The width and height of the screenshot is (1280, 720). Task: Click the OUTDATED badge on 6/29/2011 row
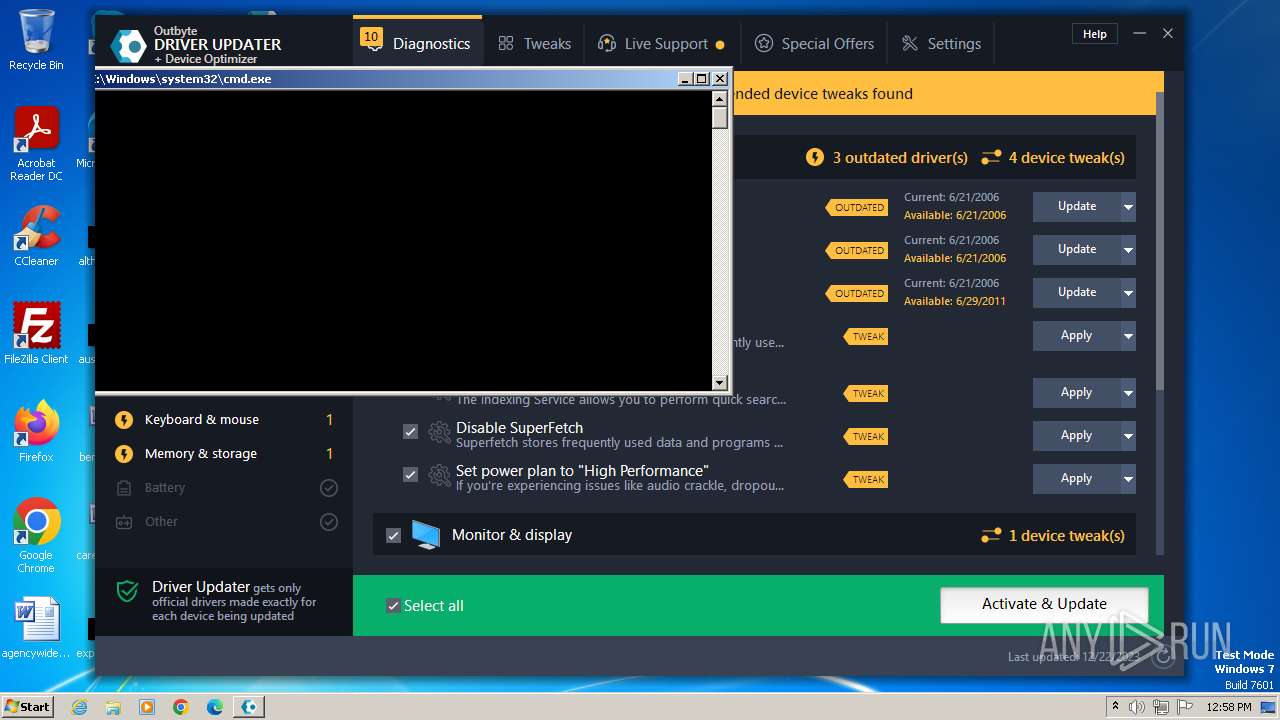point(857,293)
